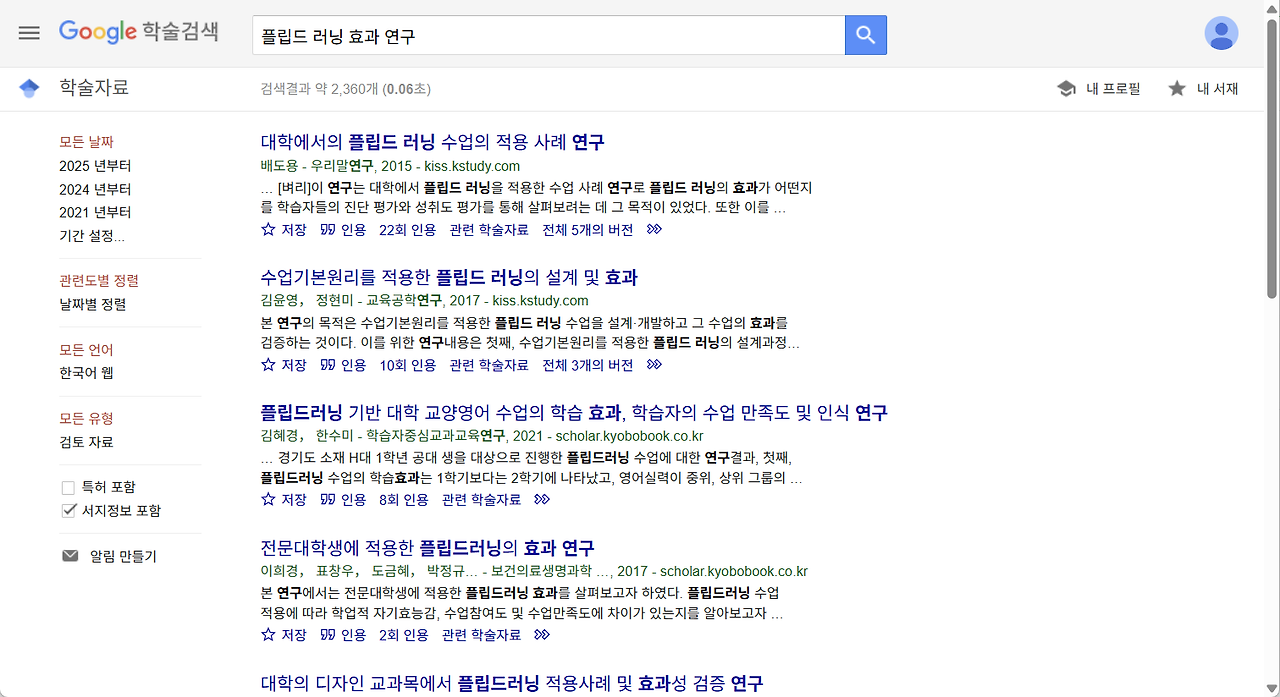Expand more options for 배도용 result

point(654,229)
